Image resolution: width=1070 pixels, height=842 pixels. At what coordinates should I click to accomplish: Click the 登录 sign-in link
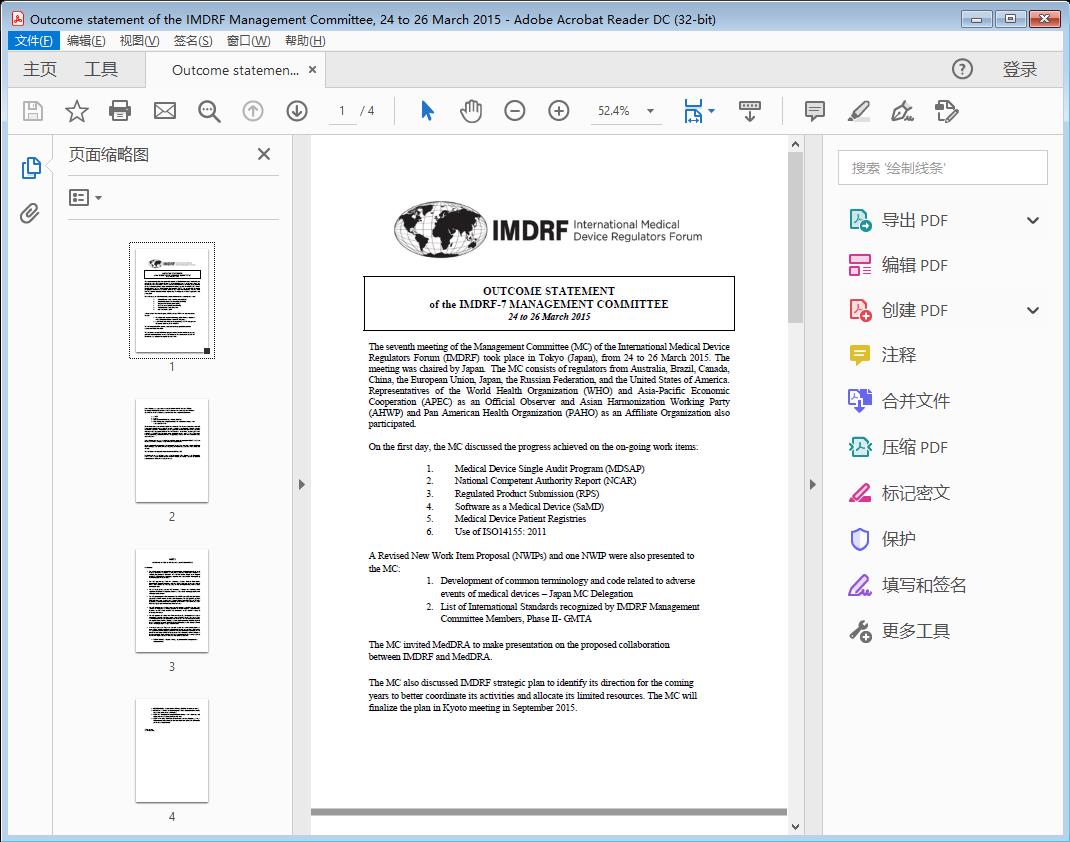[1020, 70]
